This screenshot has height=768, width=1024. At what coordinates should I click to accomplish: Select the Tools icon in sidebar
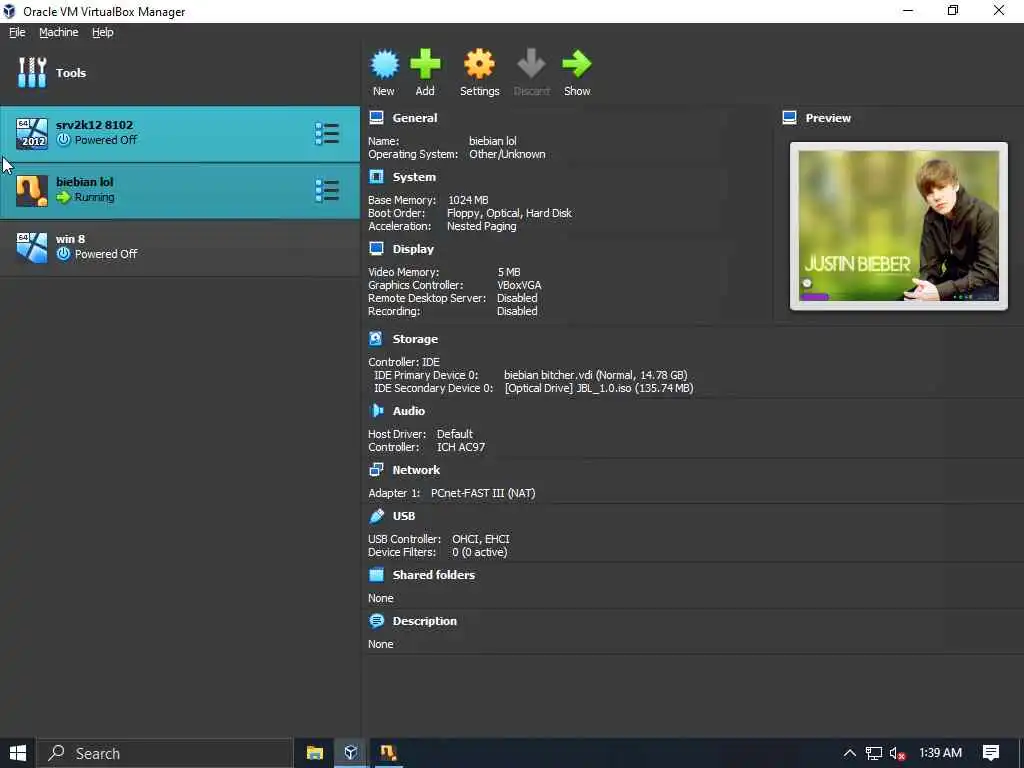[32, 72]
